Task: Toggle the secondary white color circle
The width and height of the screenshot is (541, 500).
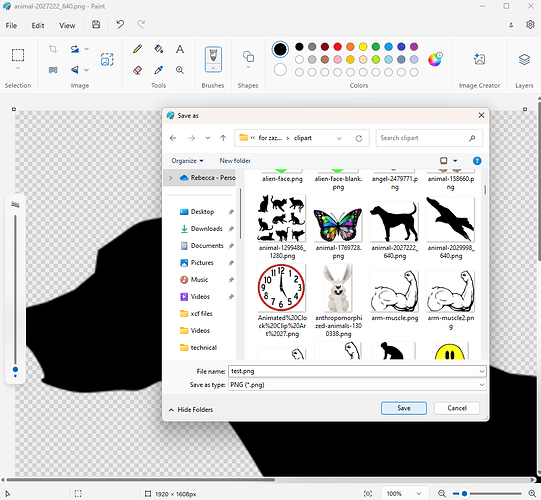Action: 280,70
